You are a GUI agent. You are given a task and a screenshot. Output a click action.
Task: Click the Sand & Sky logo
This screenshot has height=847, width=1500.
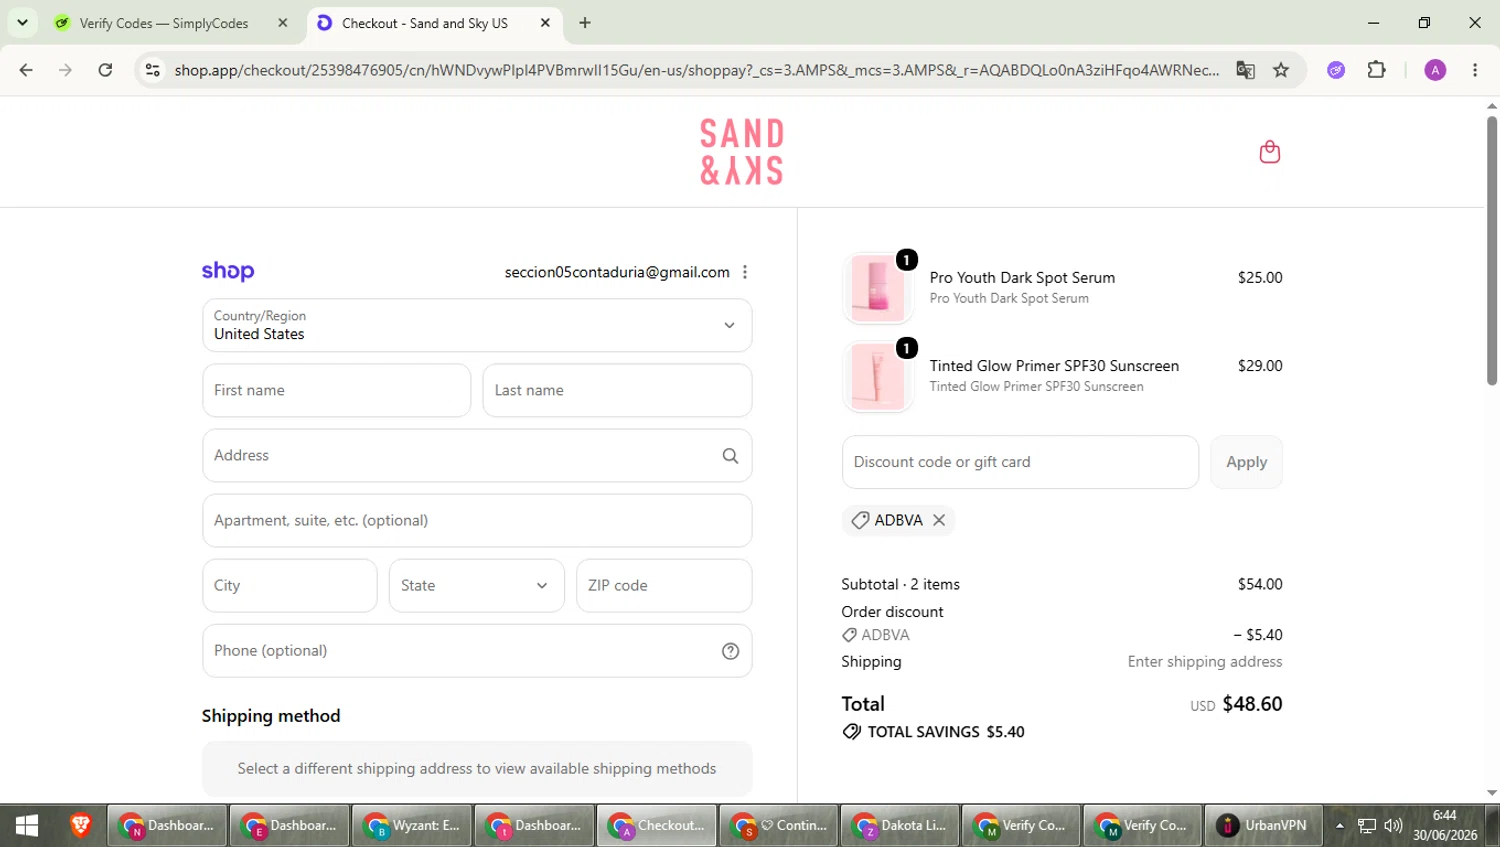coord(741,152)
